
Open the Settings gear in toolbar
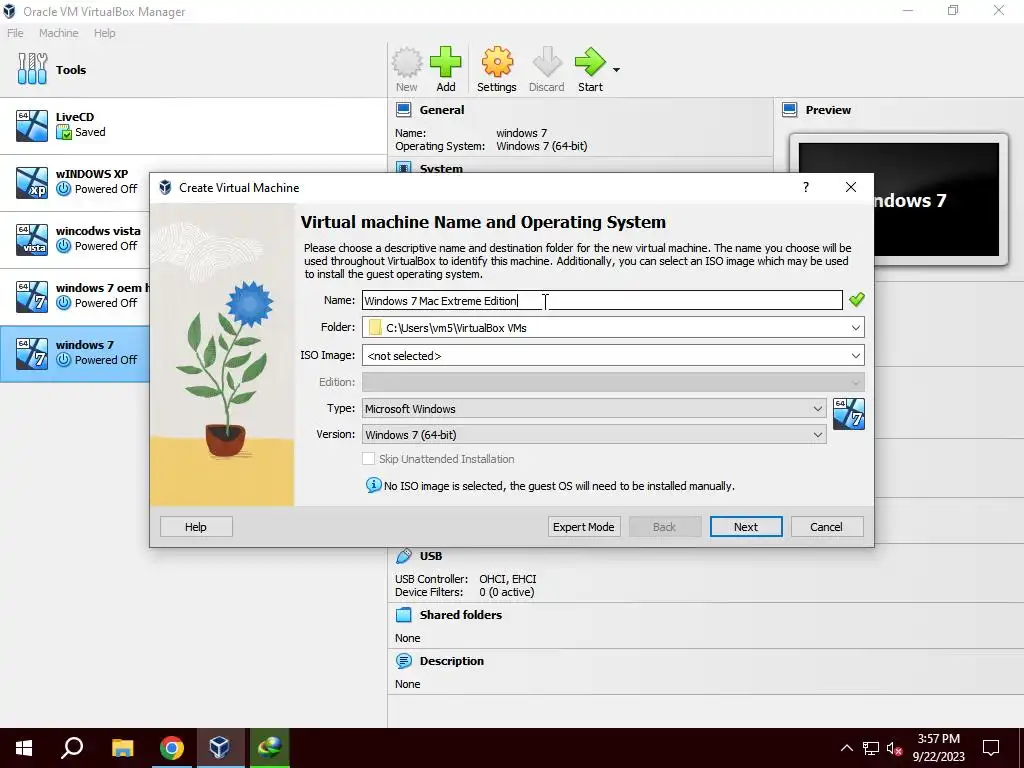(x=496, y=69)
